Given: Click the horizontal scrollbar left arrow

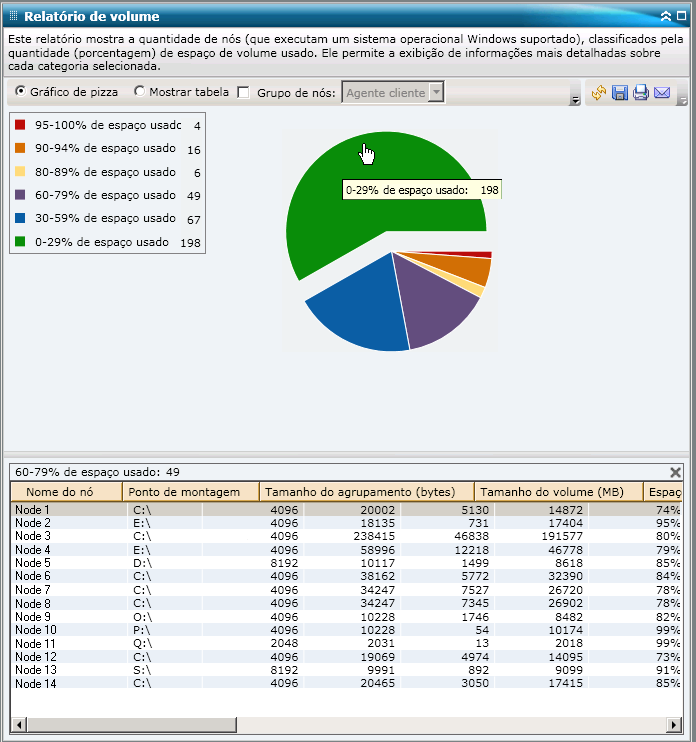Looking at the screenshot, I should [19, 724].
